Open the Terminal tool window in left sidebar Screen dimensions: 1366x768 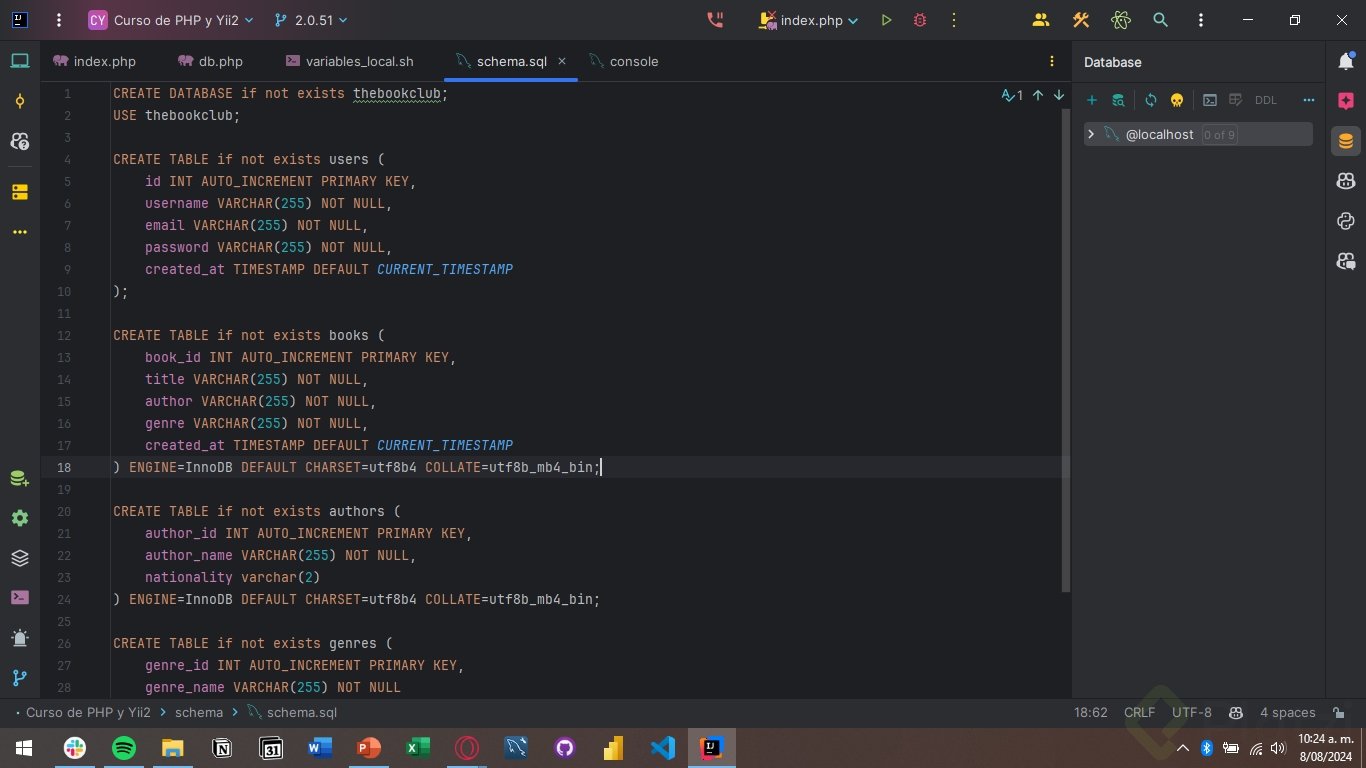point(20,597)
